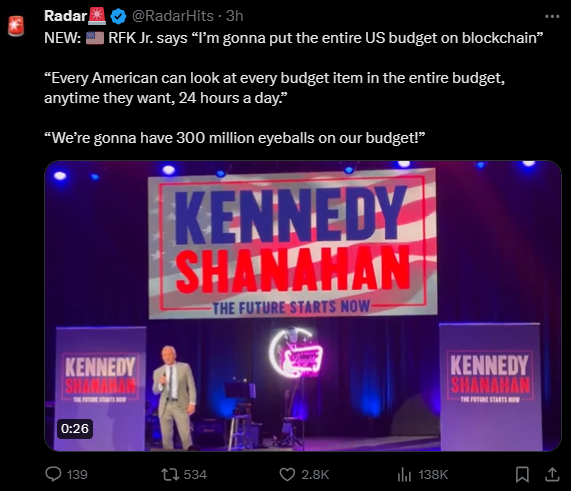The width and height of the screenshot is (571, 491).
Task: View tweet analytics bar chart icon
Action: coord(404,474)
